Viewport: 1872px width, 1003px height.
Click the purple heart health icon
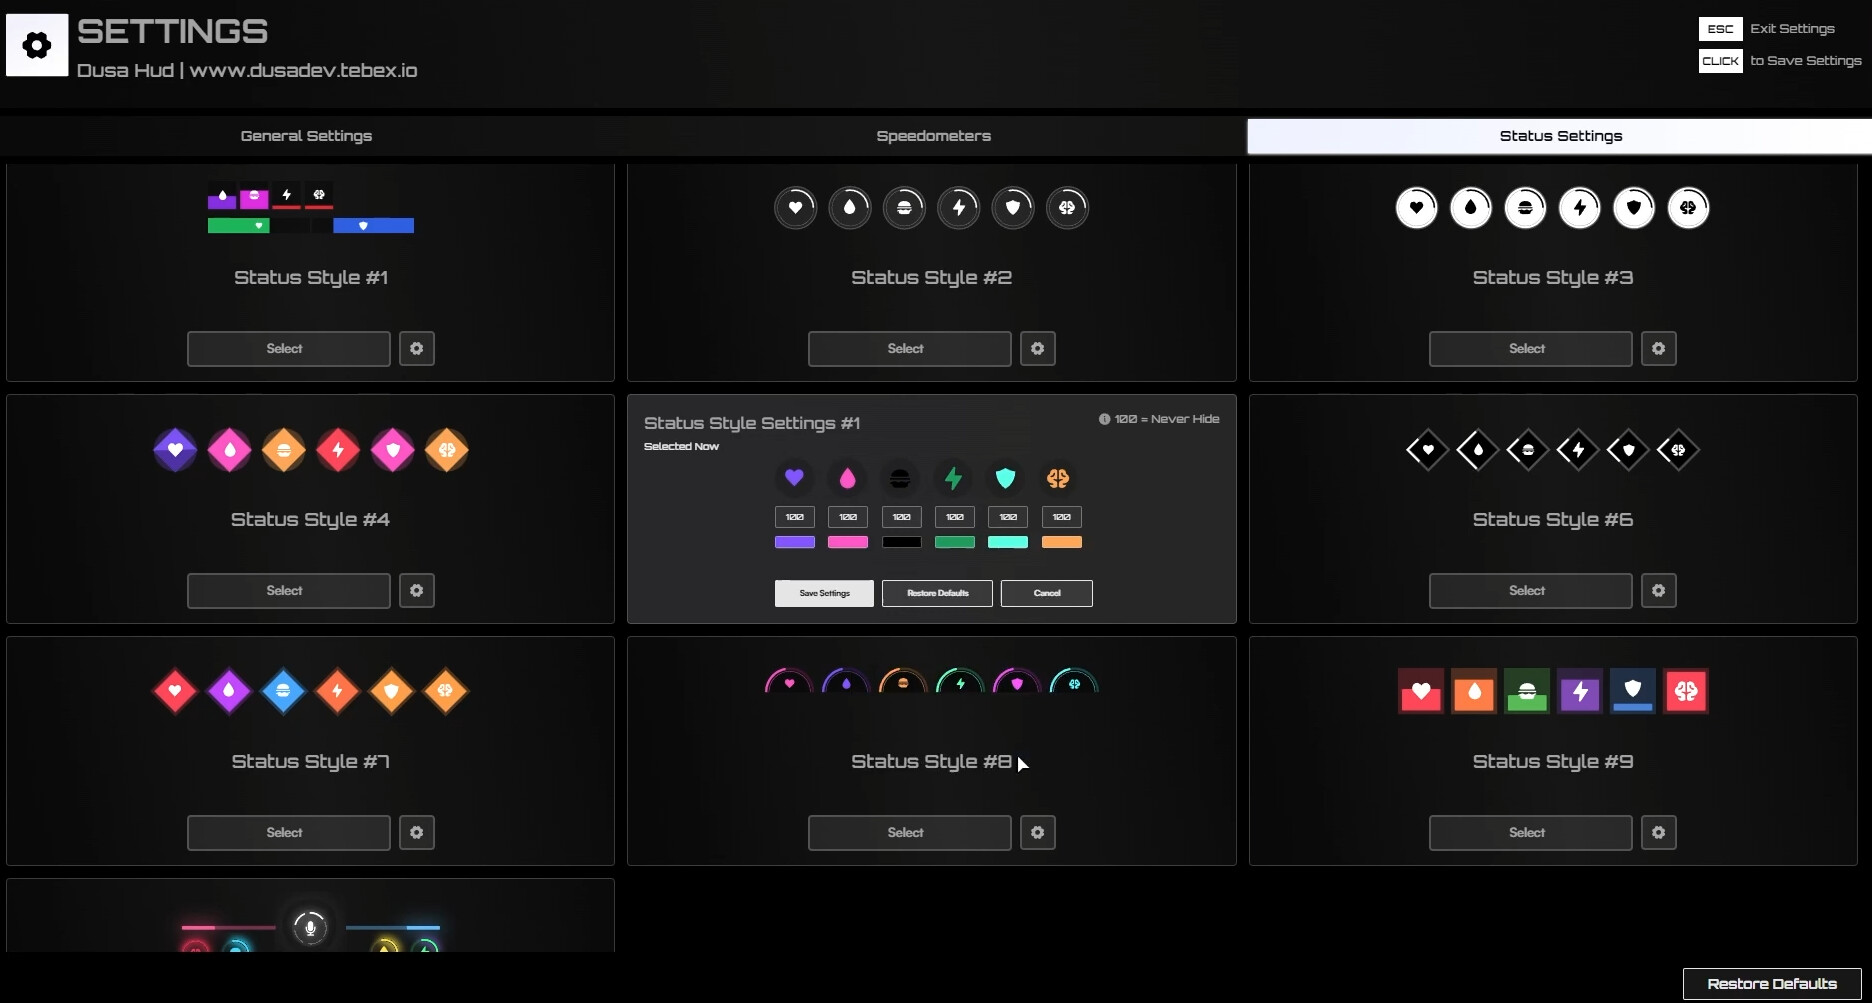click(794, 479)
